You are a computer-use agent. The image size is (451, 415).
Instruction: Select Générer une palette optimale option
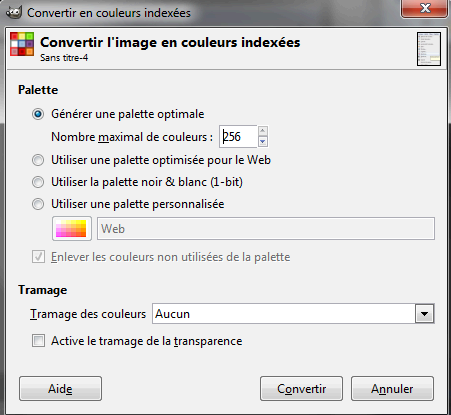pyautogui.click(x=38, y=114)
